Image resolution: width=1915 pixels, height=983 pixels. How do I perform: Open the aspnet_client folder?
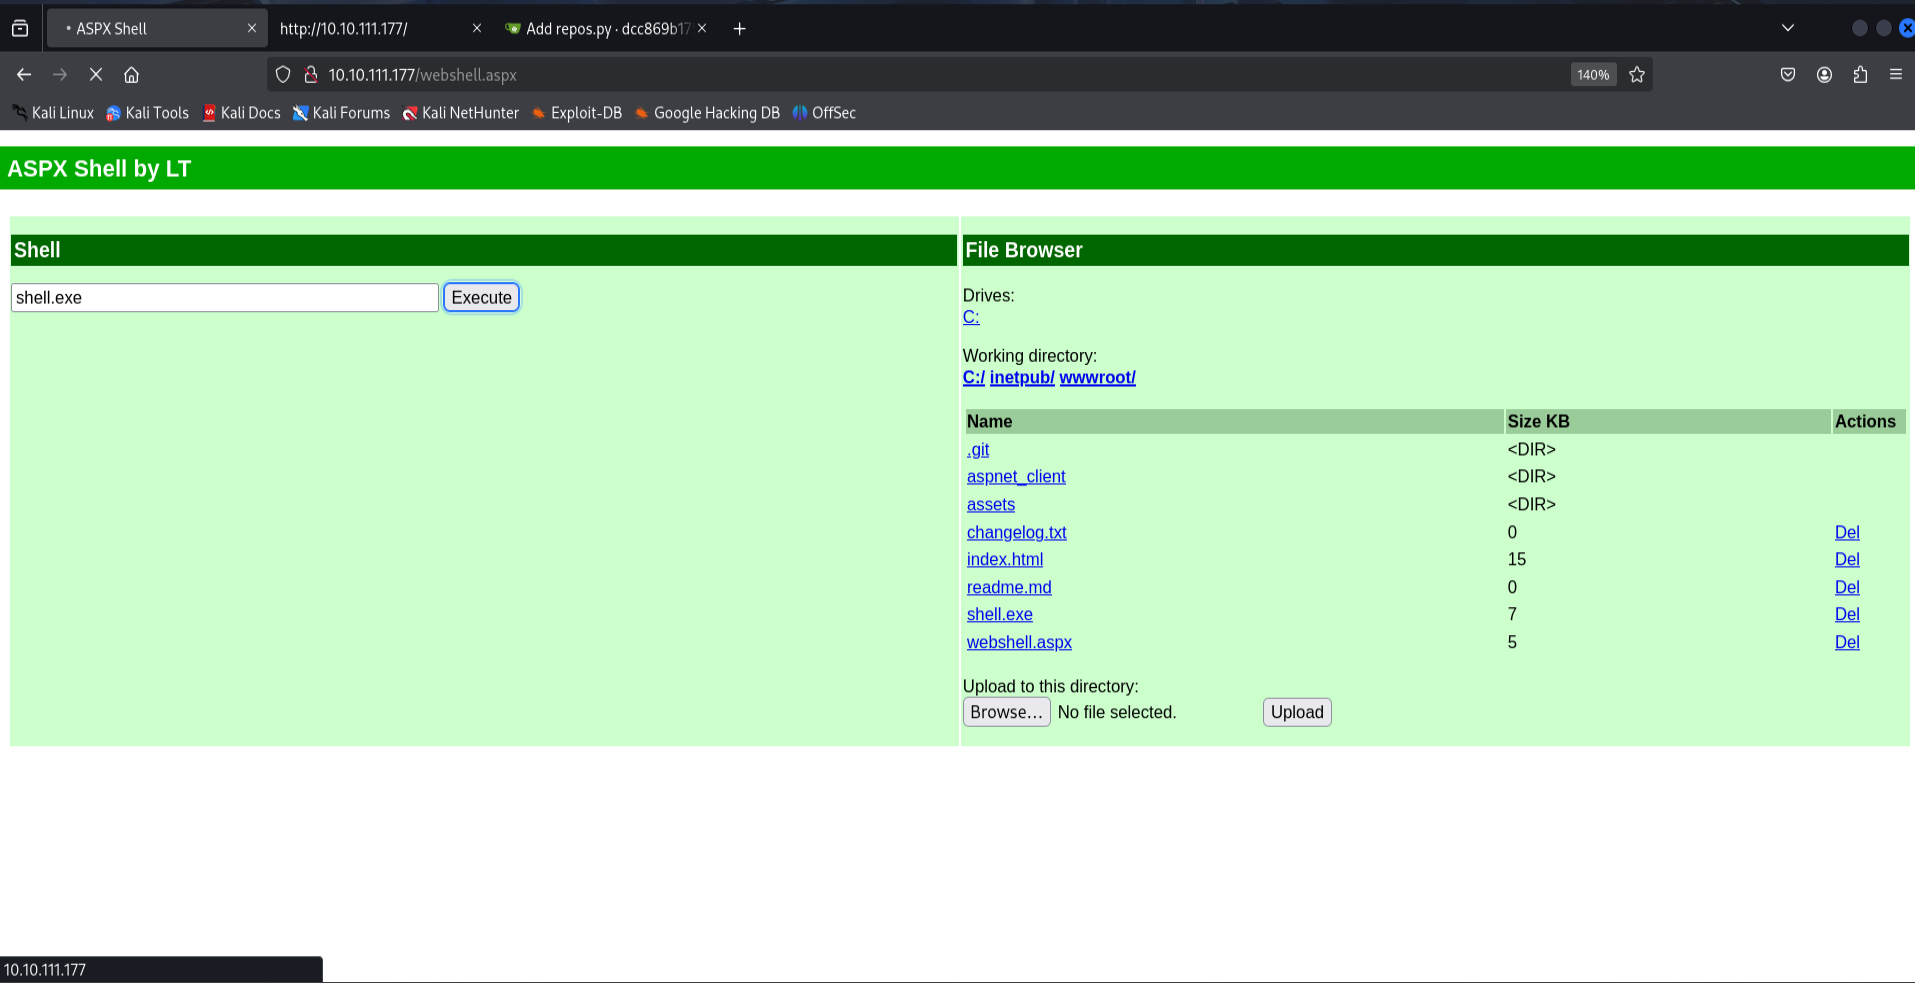coord(1016,477)
